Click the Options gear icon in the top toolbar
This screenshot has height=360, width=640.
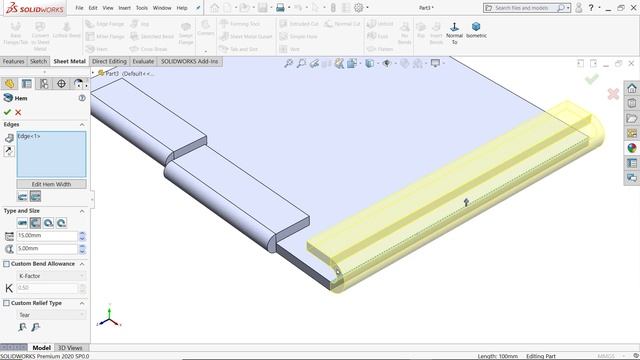coord(358,7)
